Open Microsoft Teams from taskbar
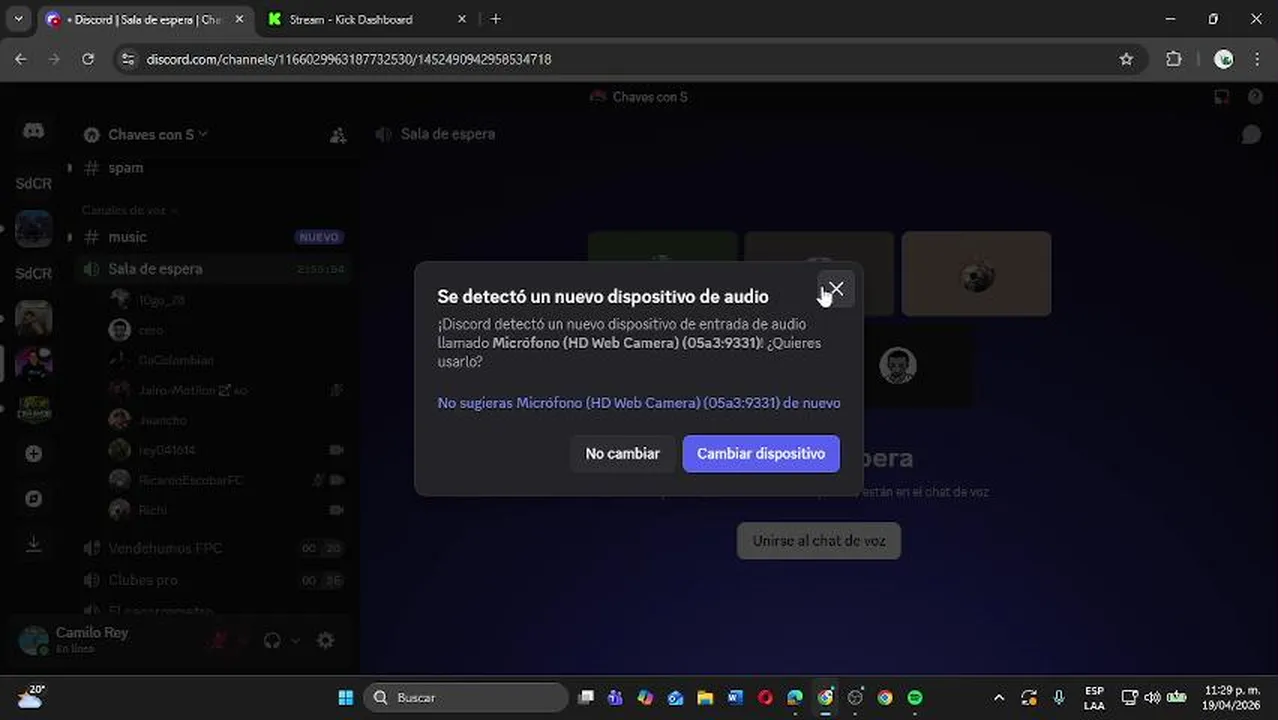This screenshot has height=720, width=1278. click(x=615, y=697)
